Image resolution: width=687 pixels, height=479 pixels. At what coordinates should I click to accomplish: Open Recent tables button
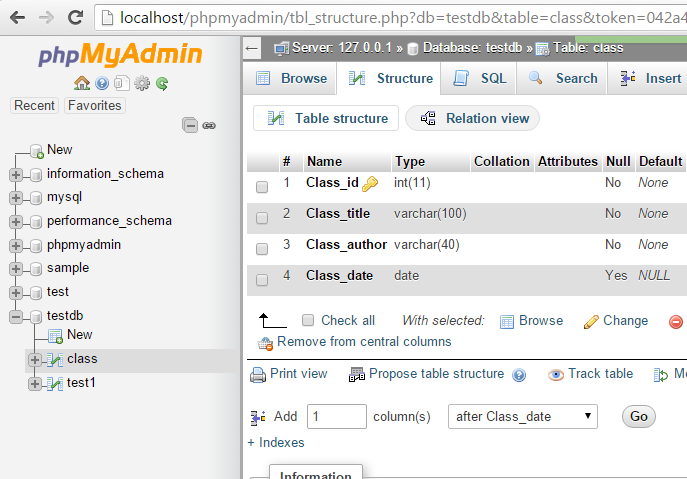[34, 106]
